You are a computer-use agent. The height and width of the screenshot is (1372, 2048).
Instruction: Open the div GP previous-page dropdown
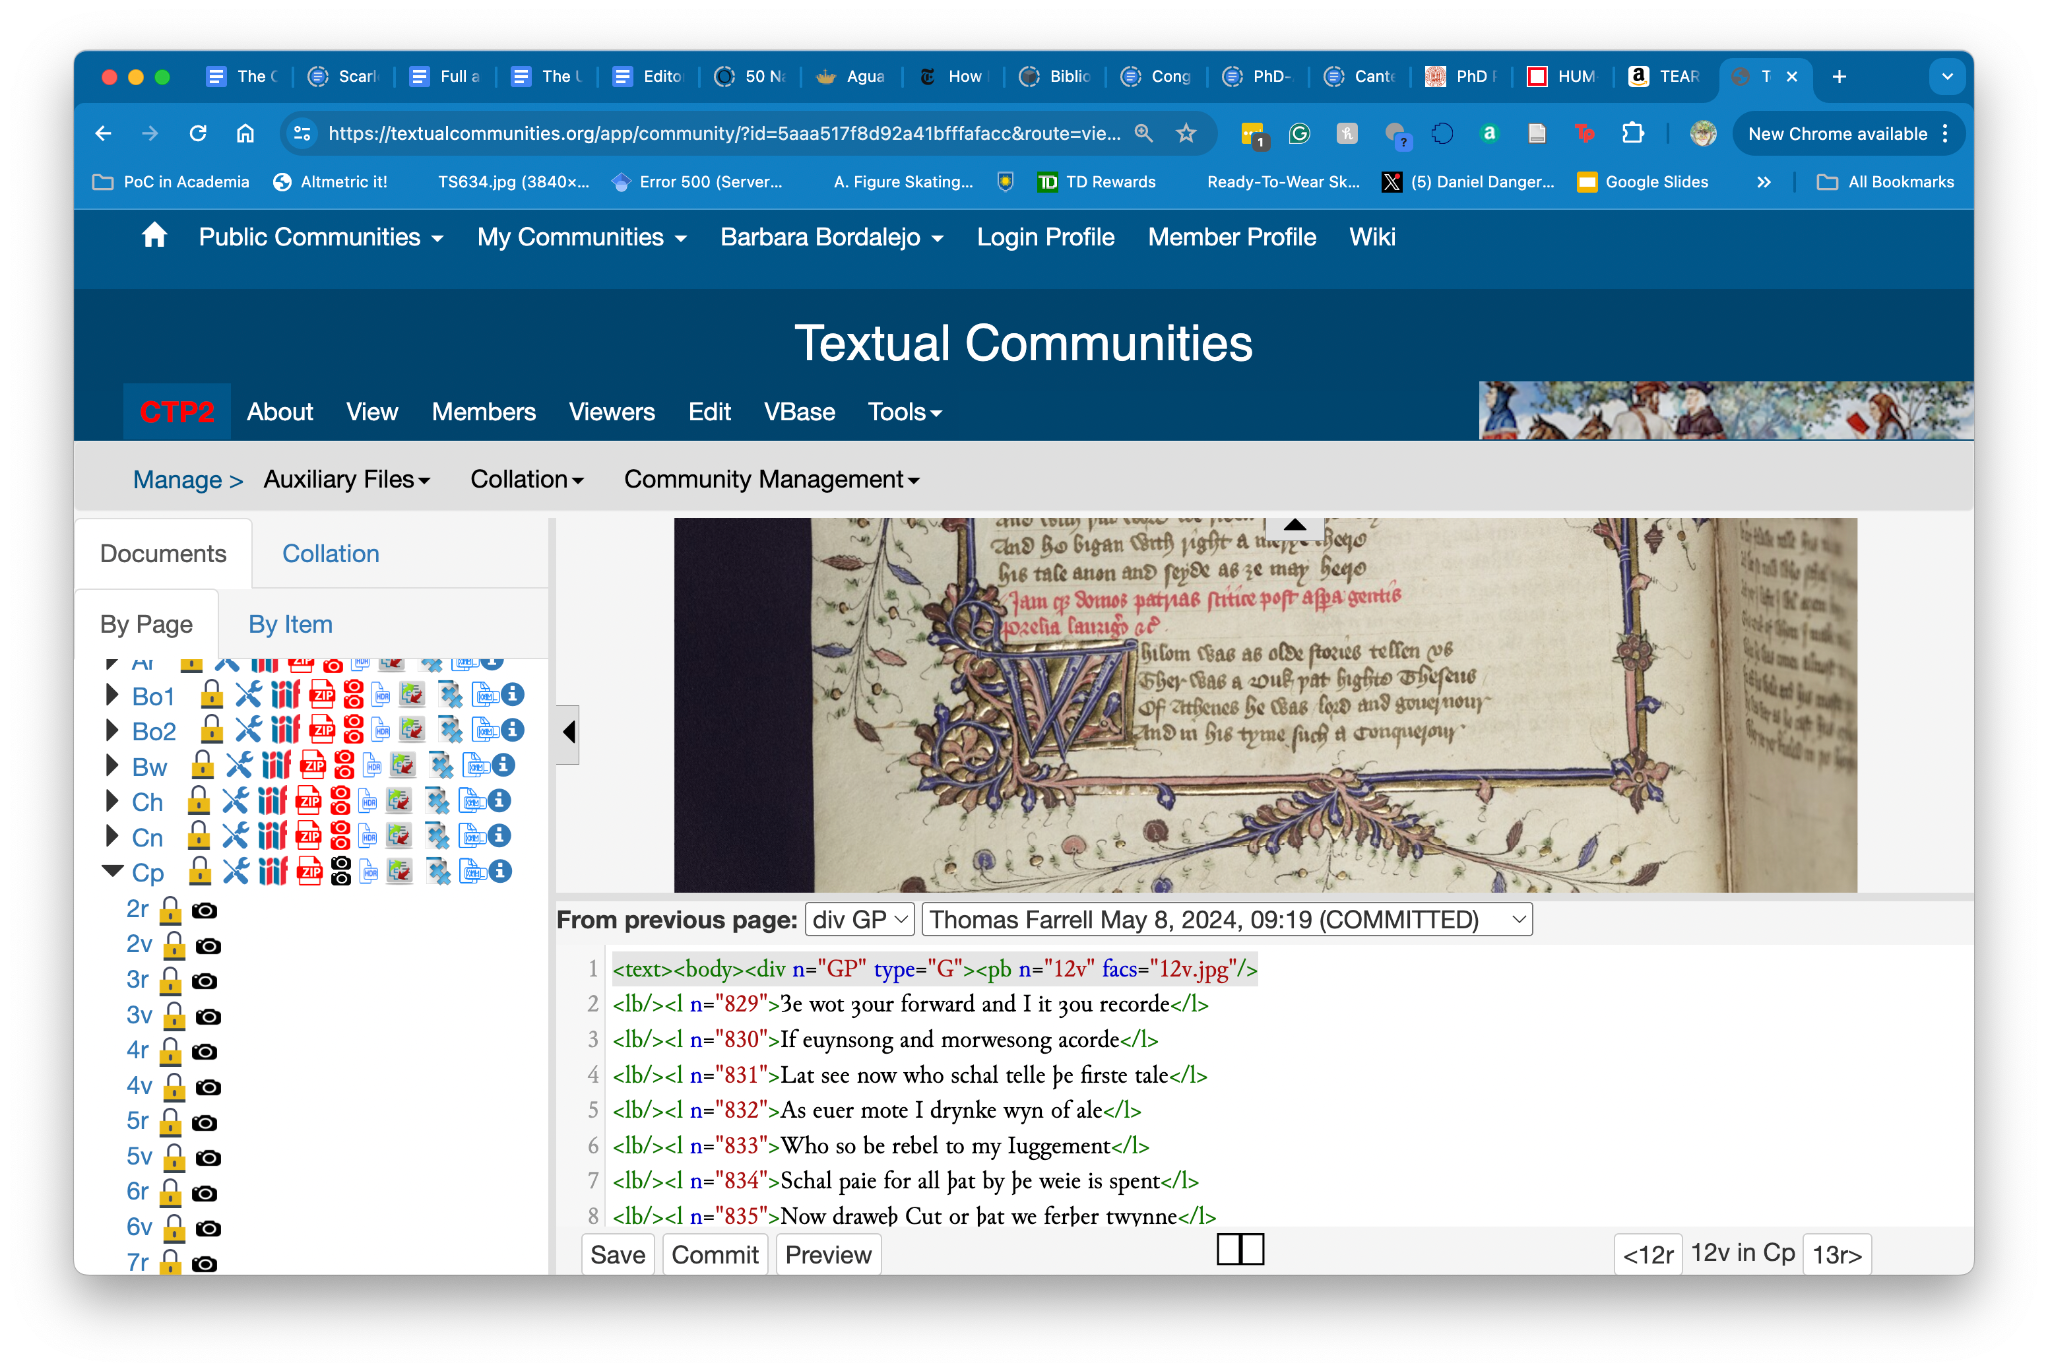click(860, 919)
